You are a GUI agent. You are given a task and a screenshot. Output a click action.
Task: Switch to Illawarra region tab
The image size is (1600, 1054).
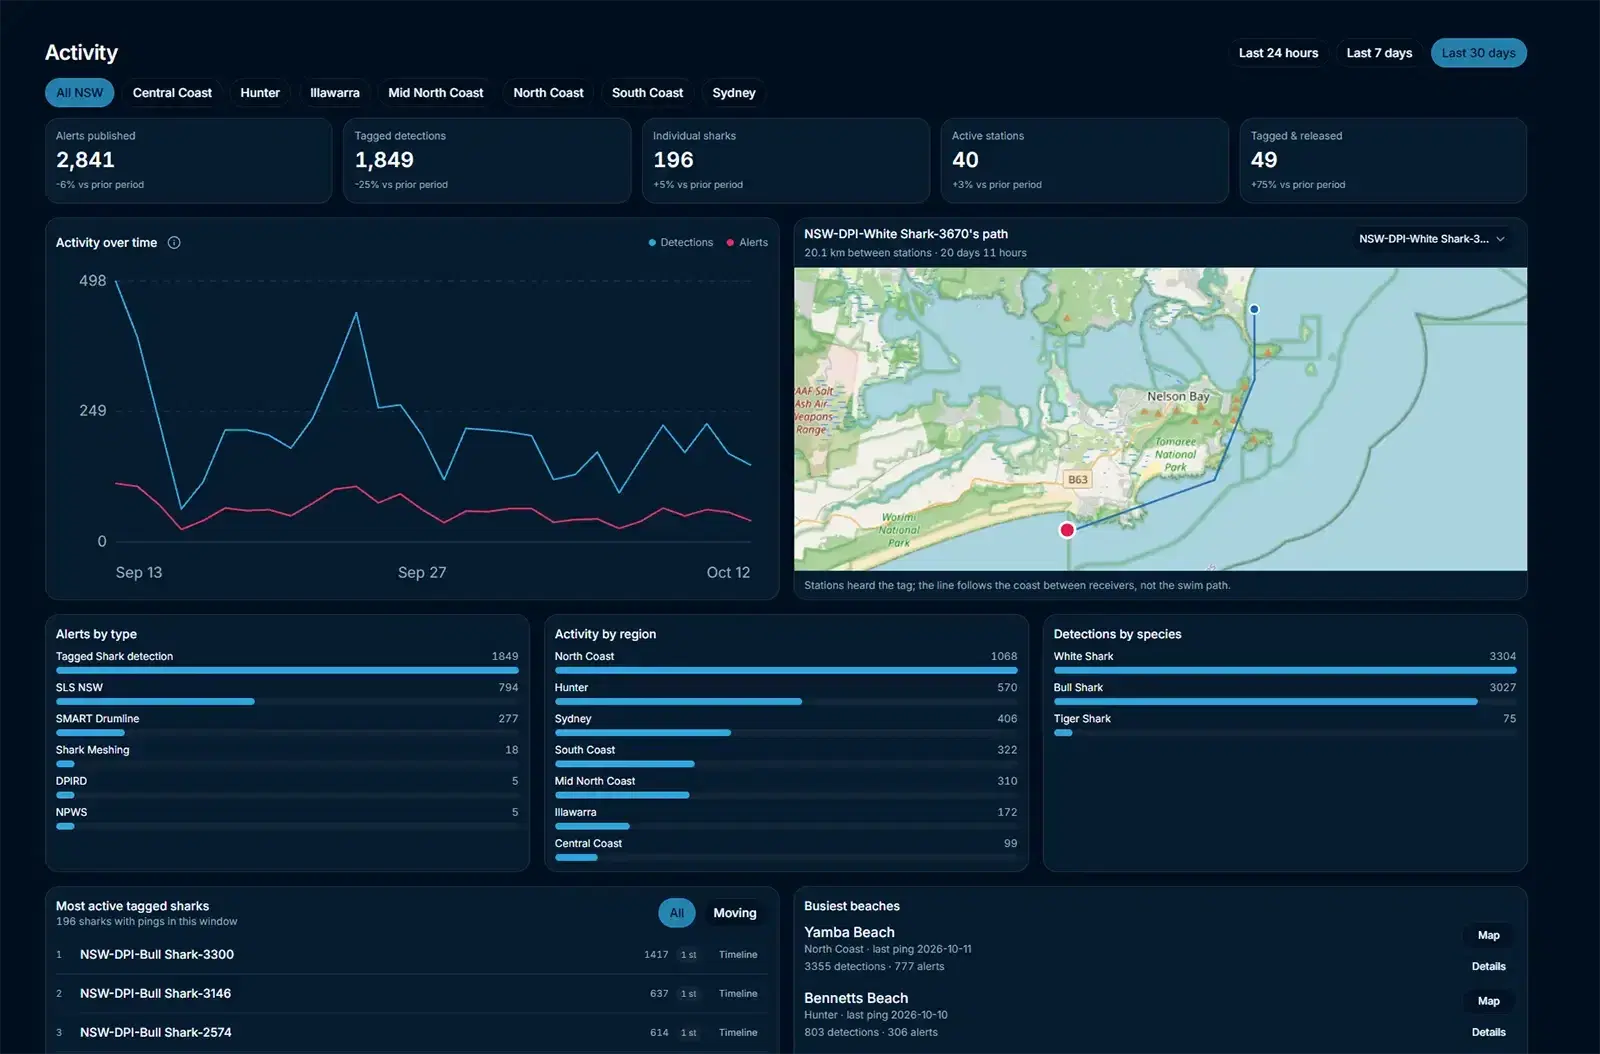334,93
